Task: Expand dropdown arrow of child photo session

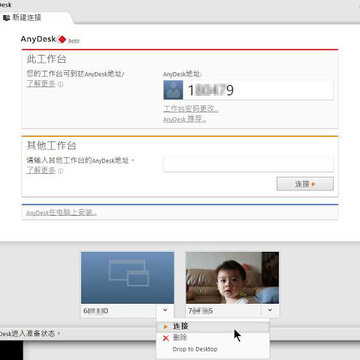Action: tap(270, 310)
